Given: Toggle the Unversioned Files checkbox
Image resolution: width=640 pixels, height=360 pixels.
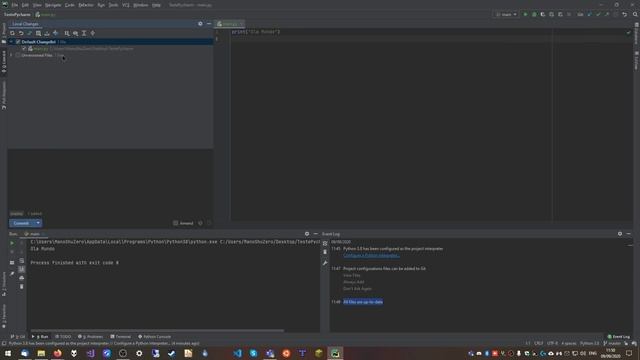Looking at the screenshot, I should click(x=18, y=55).
